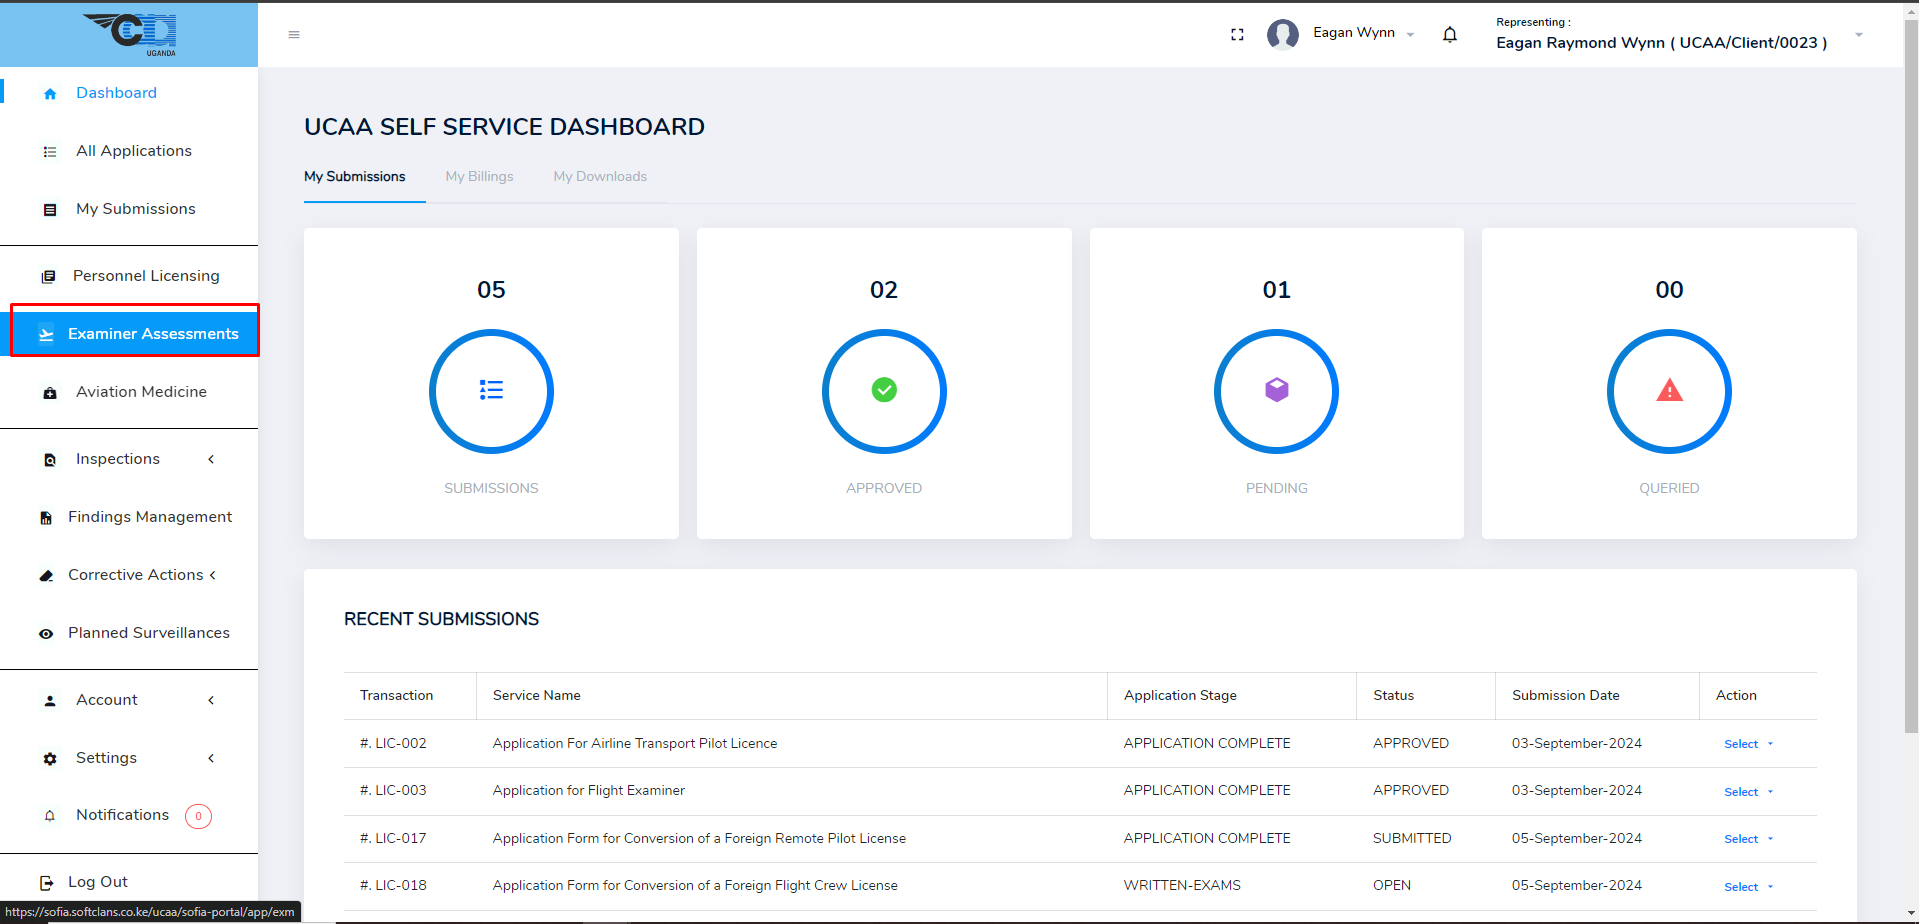1919x924 pixels.
Task: Click the UCAA logo in sidebar
Action: click(x=130, y=34)
